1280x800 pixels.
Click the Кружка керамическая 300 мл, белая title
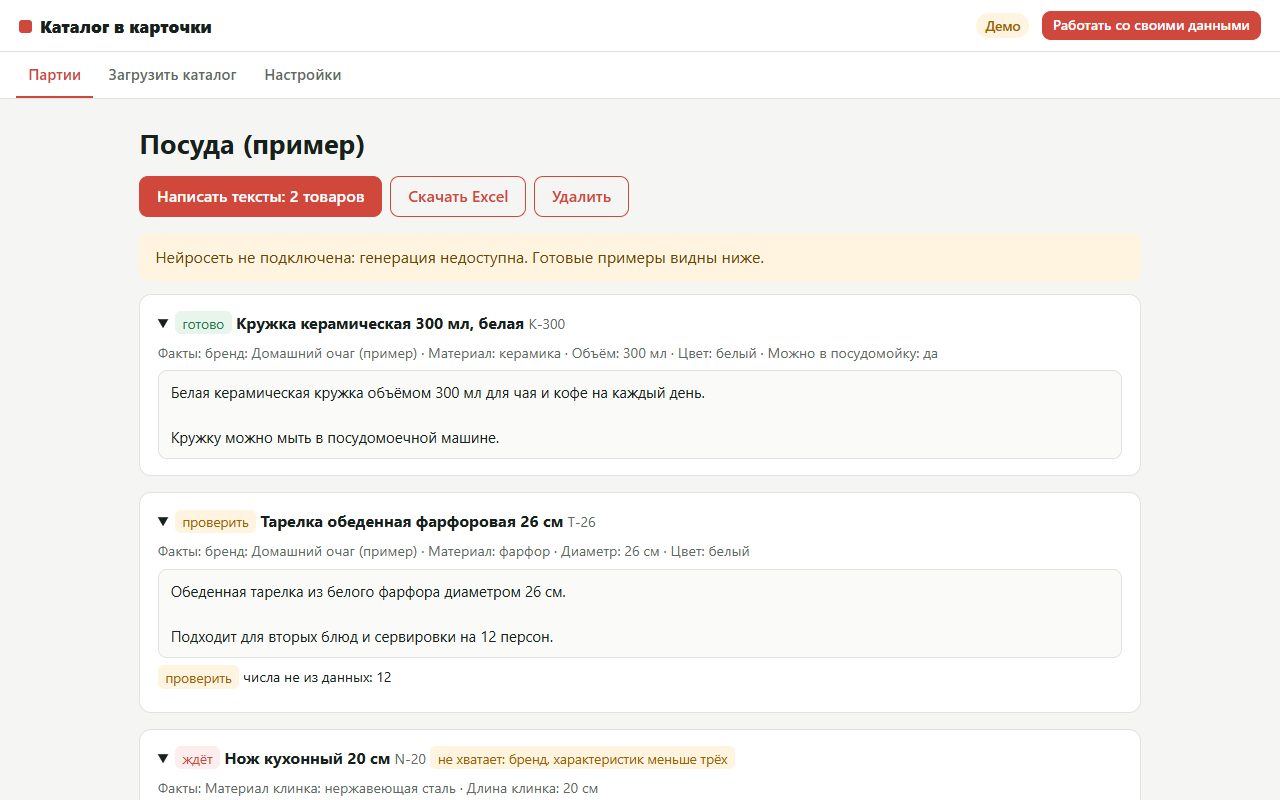pyautogui.click(x=380, y=323)
